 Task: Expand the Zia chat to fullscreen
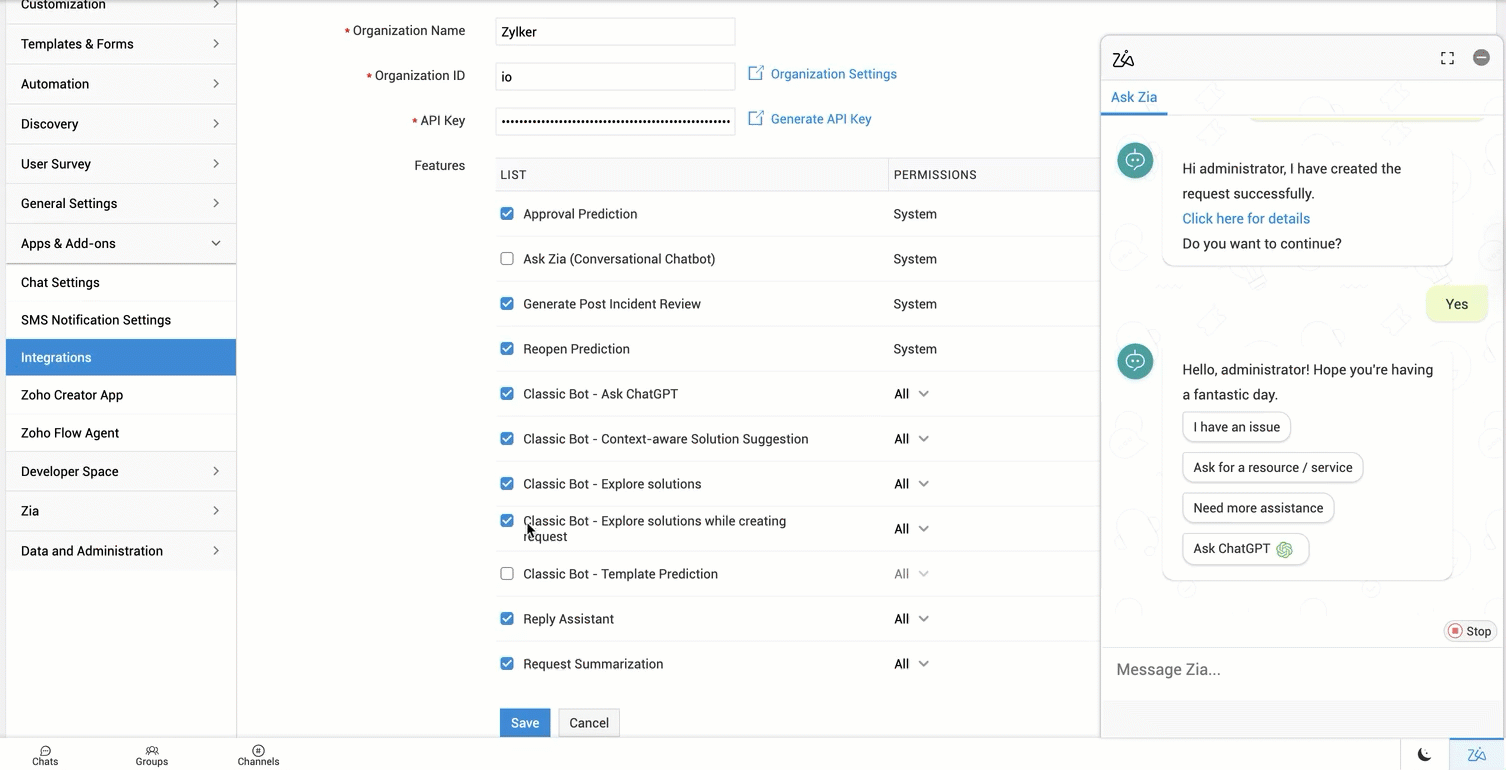coord(1447,58)
